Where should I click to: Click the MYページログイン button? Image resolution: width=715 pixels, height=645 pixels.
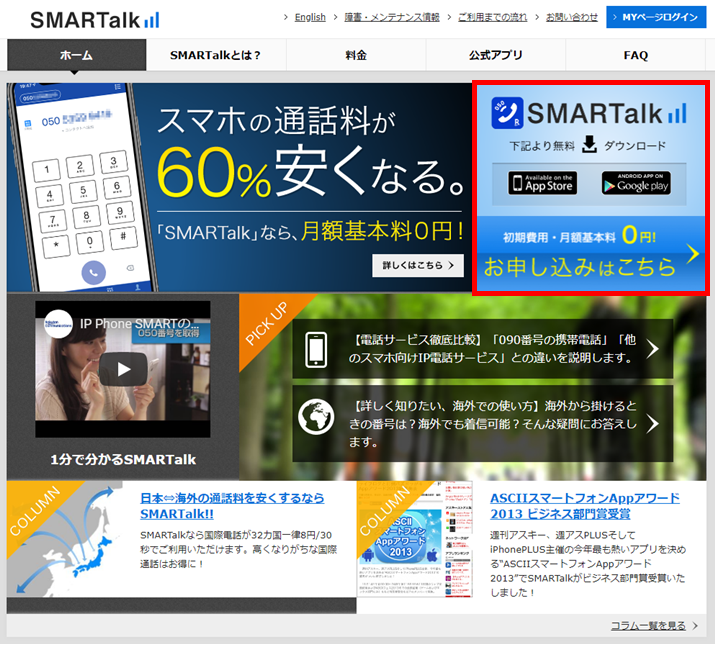[x=656, y=17]
